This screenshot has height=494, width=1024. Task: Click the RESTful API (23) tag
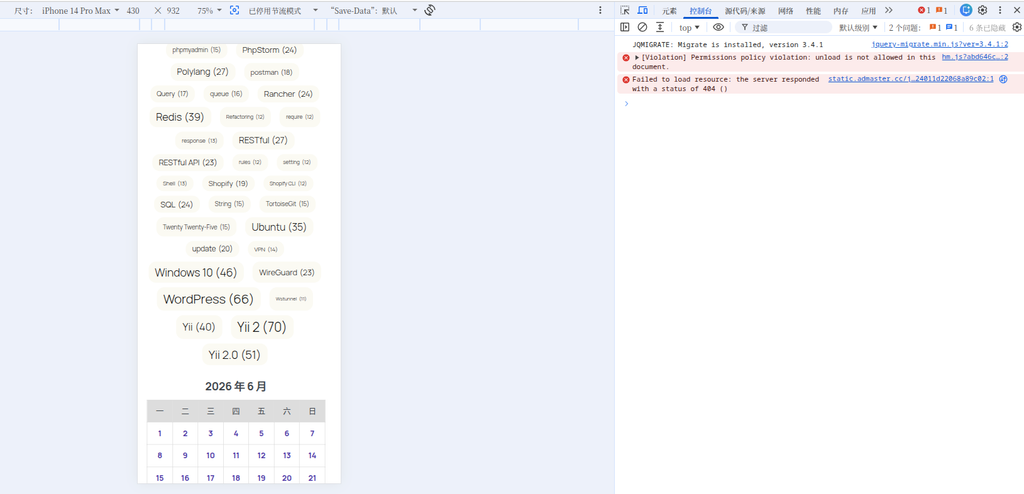point(187,162)
